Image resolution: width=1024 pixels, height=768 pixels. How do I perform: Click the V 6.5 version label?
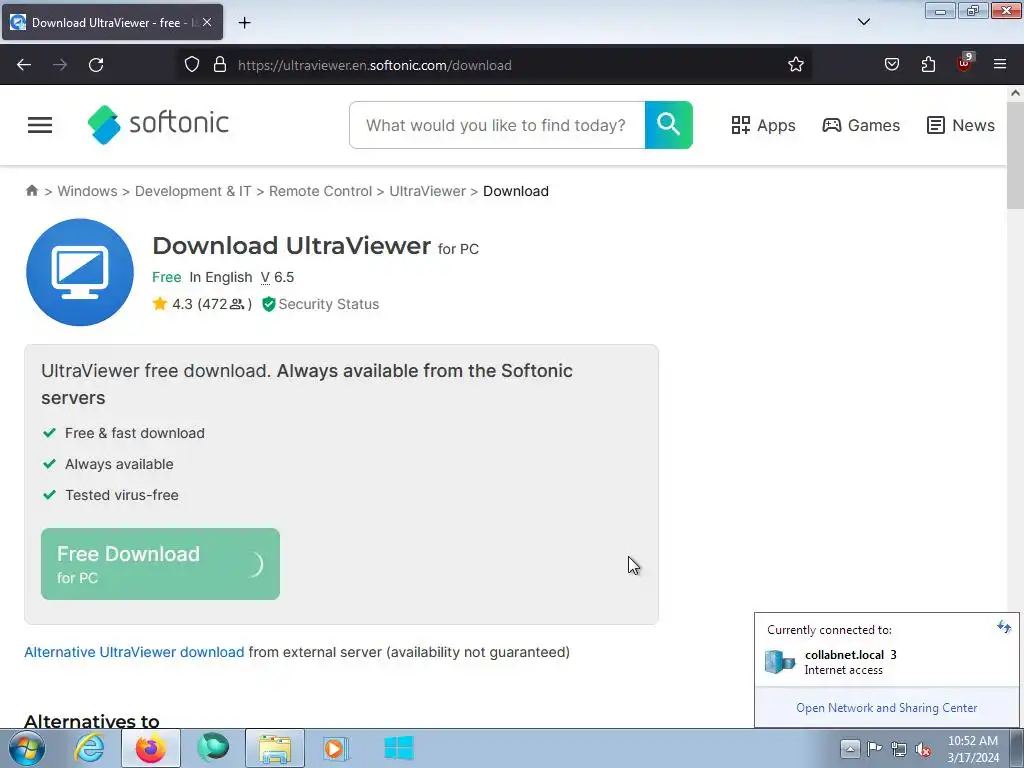[x=278, y=277]
